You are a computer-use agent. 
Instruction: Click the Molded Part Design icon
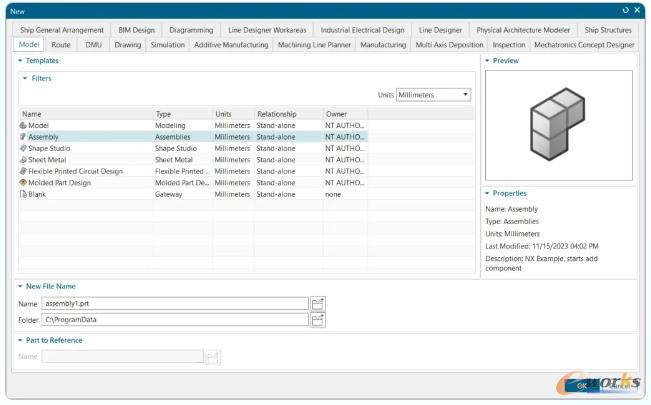coord(23,183)
